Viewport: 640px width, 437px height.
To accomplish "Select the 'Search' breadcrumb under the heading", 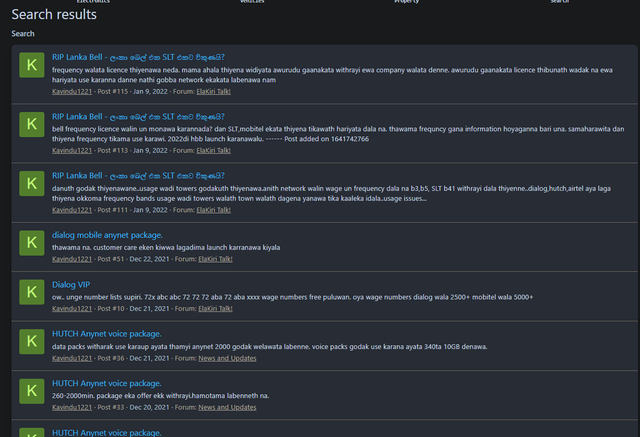I will pos(23,34).
